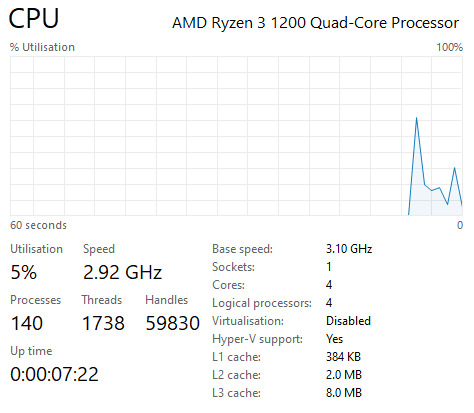Click the Up time value 0:00:07:22
This screenshot has width=474, height=413.
click(x=54, y=374)
